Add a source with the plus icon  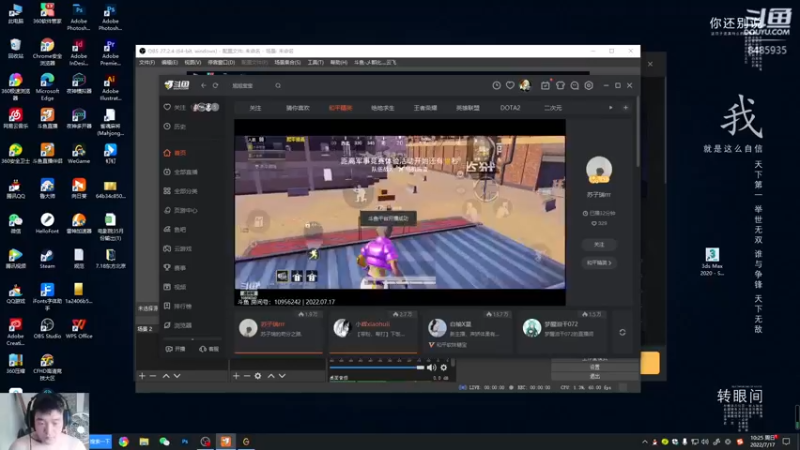point(236,376)
